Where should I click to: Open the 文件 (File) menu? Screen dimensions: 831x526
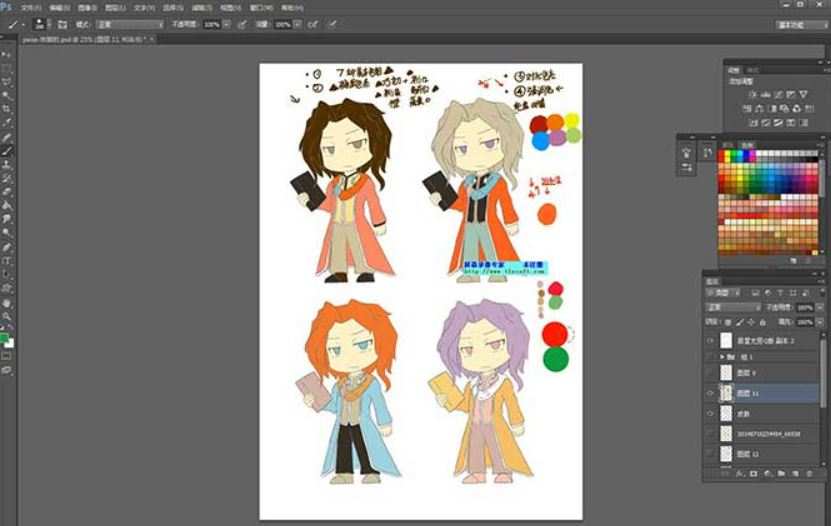[30, 7]
